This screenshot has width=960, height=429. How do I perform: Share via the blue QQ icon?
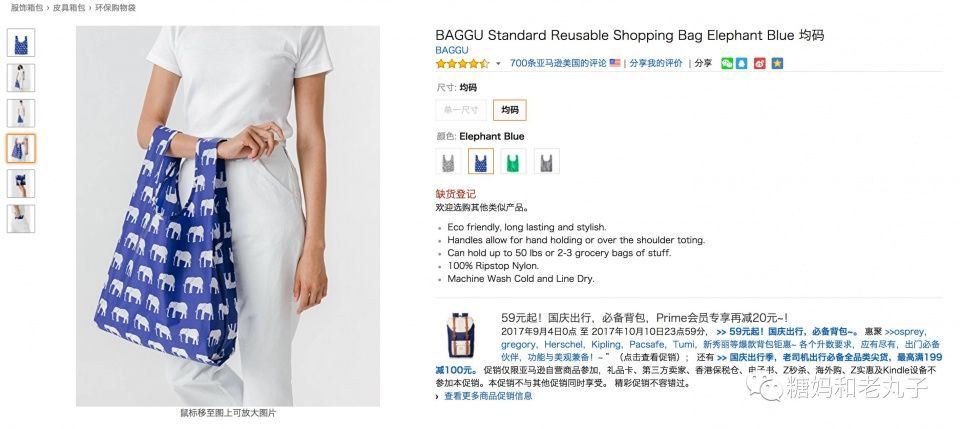pos(741,63)
